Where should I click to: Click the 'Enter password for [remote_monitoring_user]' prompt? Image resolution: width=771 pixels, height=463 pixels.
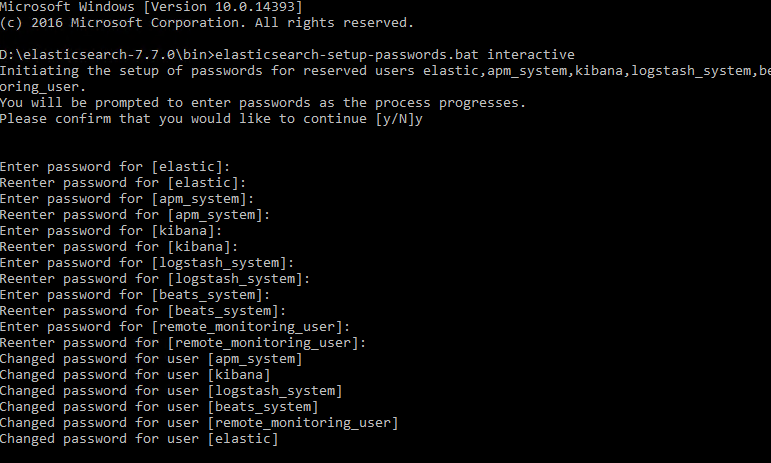[175, 327]
